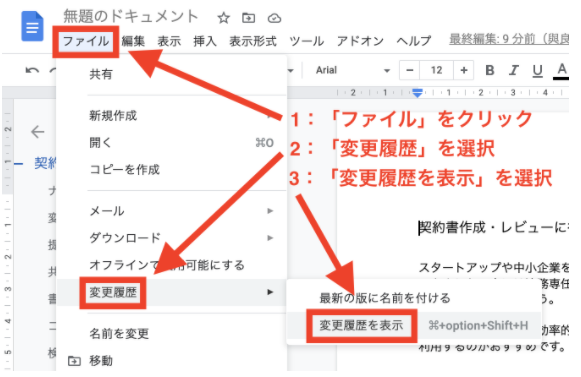This screenshot has height=377, width=581.
Task: Click the document title 無題のドキュメント
Action: click(x=131, y=17)
